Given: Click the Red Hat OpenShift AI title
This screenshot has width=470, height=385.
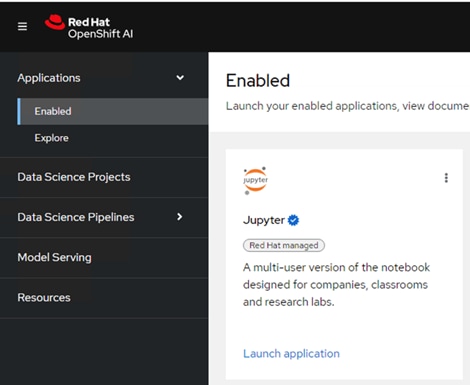Looking at the screenshot, I should pos(100,28).
